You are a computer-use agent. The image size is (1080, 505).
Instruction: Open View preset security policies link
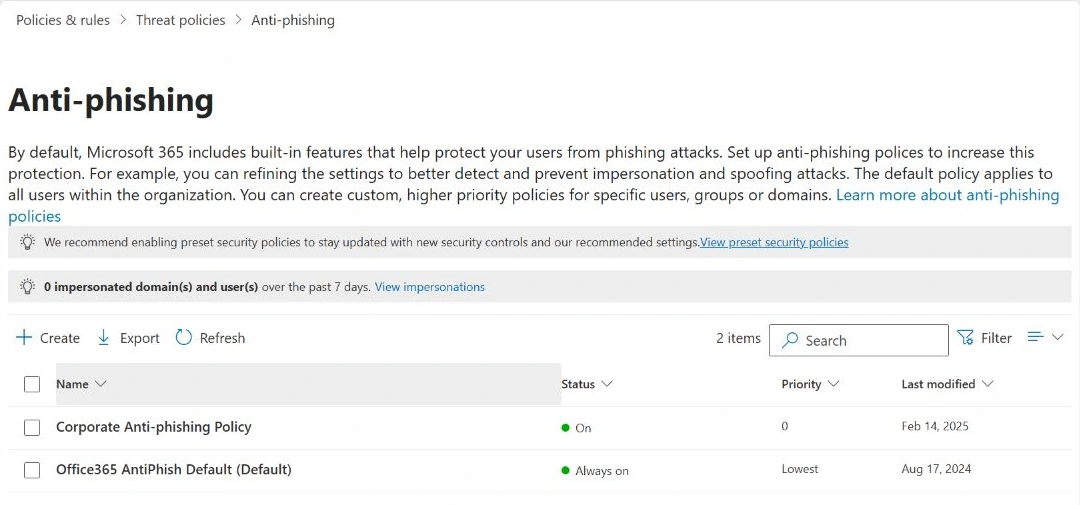point(774,243)
